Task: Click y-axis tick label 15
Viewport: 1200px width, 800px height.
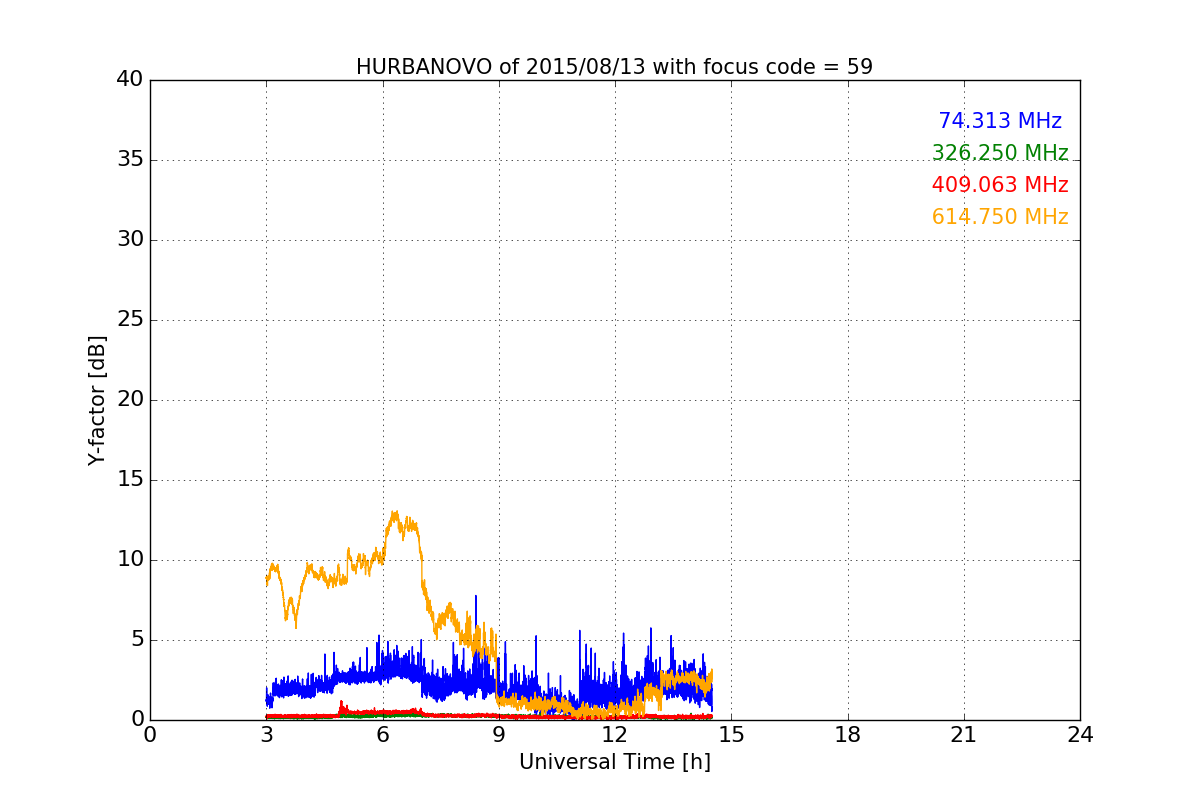Action: point(130,480)
